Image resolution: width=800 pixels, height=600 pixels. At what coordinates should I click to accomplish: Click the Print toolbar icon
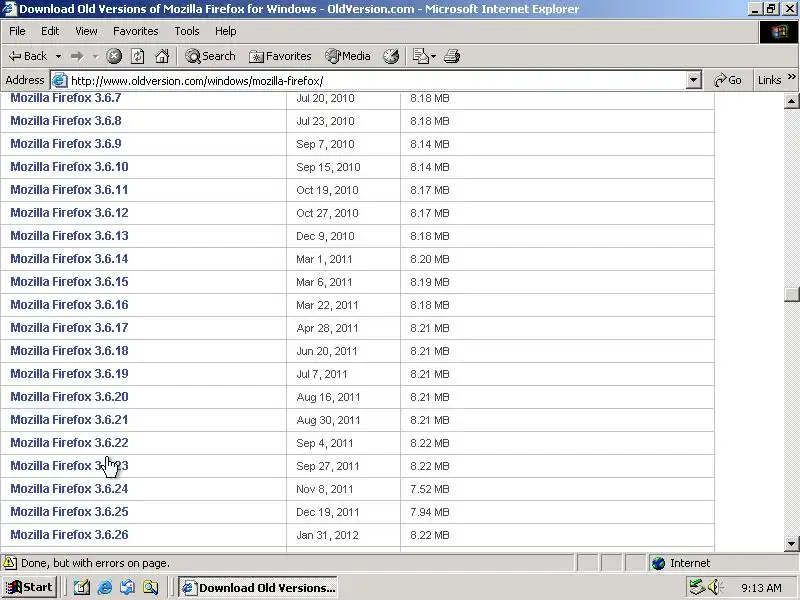click(452, 56)
